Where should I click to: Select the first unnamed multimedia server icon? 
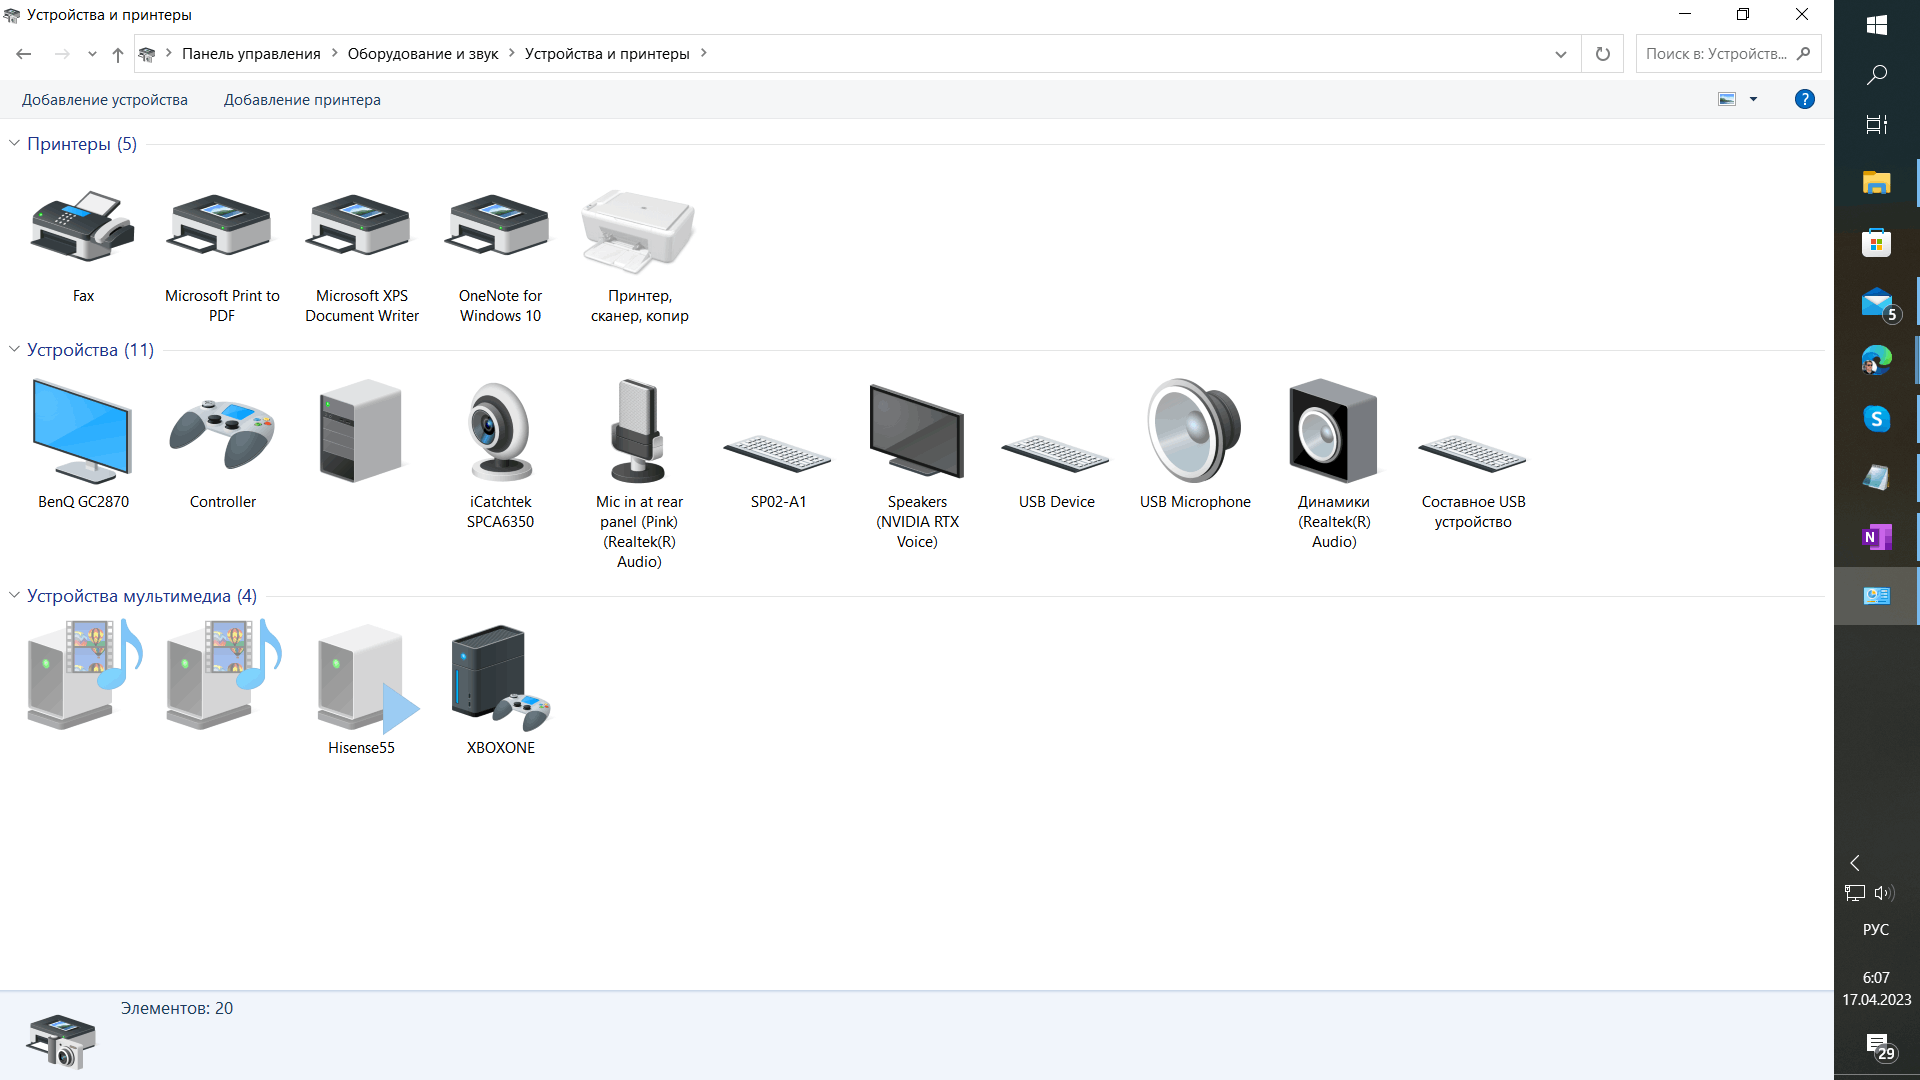pos(84,673)
